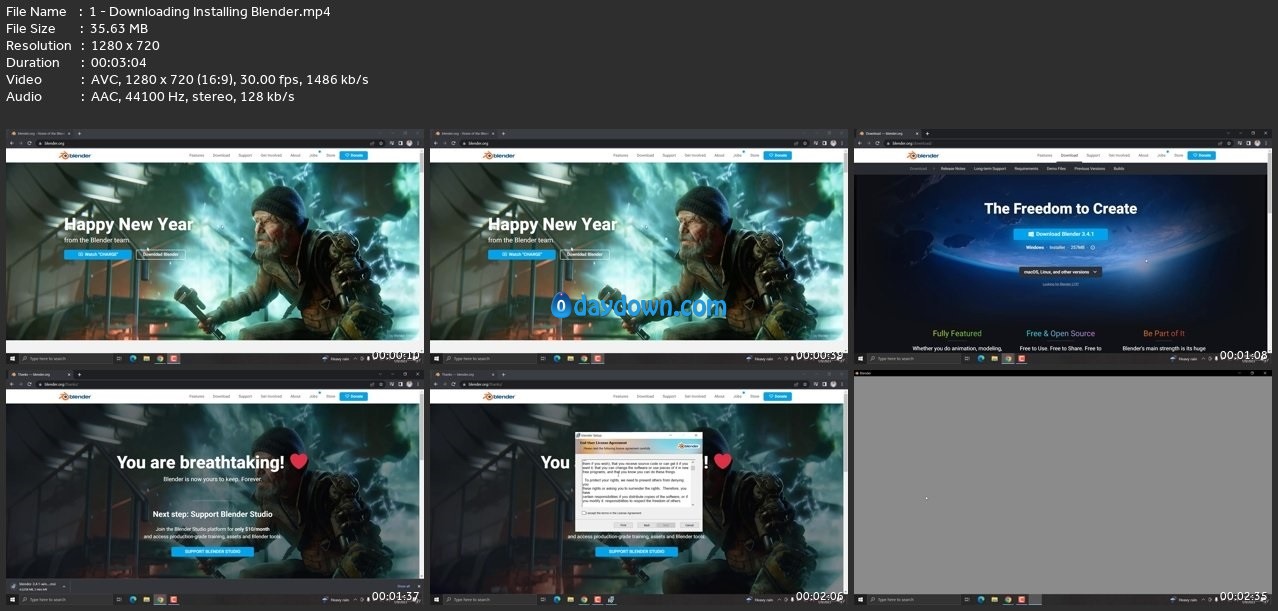
Task: Select Demo Files in the download sub-navigation
Action: (x=1056, y=169)
